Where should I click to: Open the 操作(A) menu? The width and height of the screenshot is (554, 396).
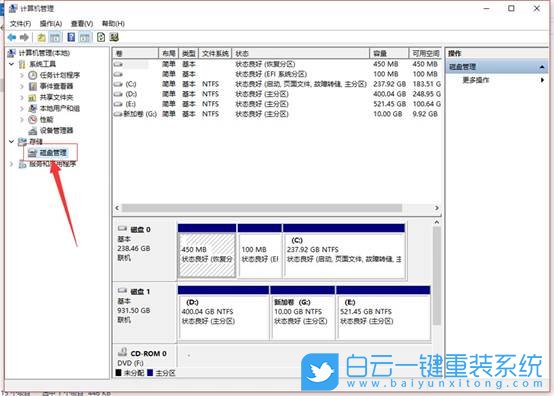[x=51, y=24]
